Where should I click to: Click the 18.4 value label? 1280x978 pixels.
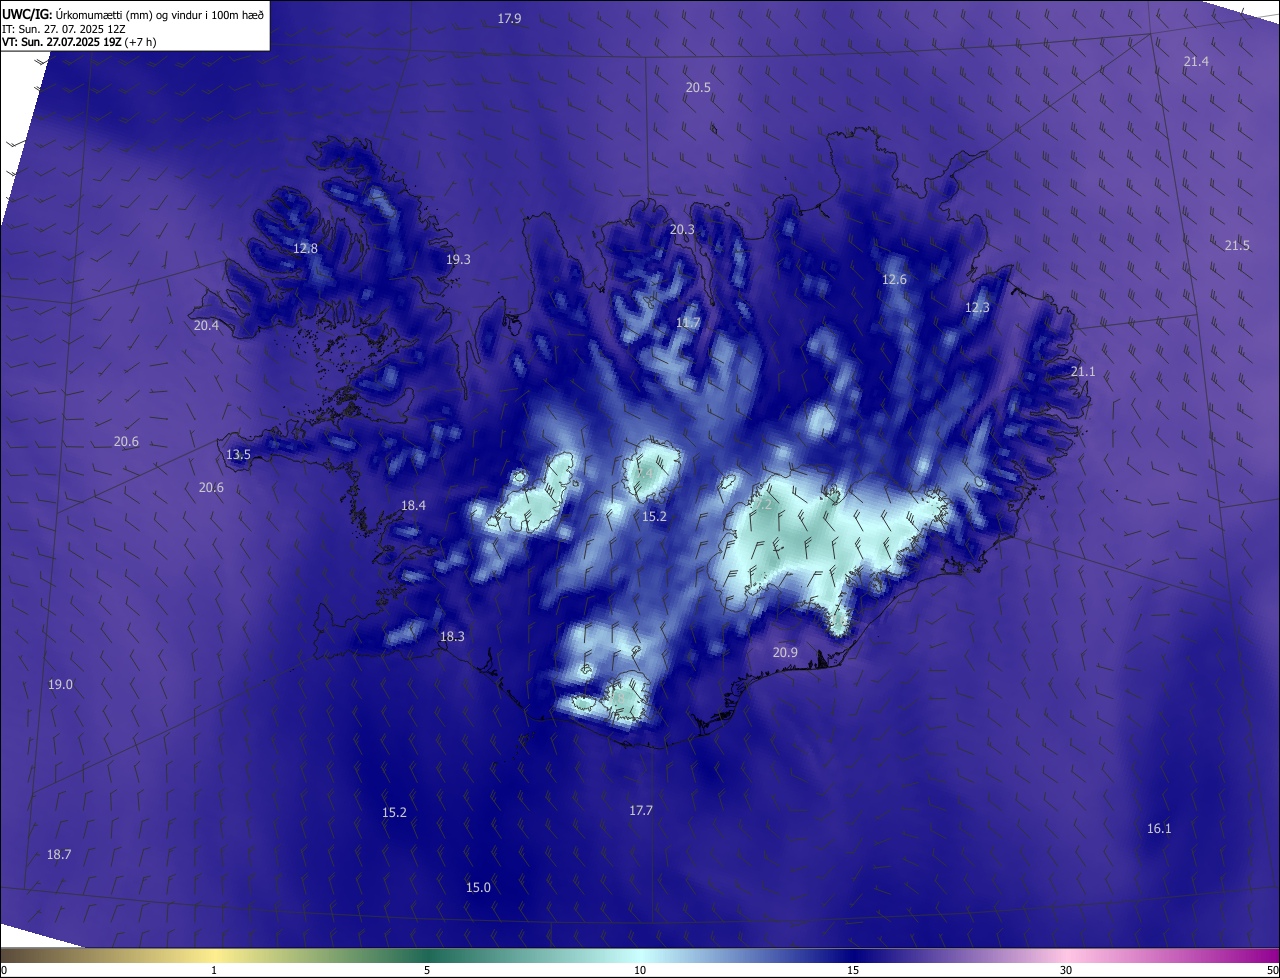click(413, 506)
